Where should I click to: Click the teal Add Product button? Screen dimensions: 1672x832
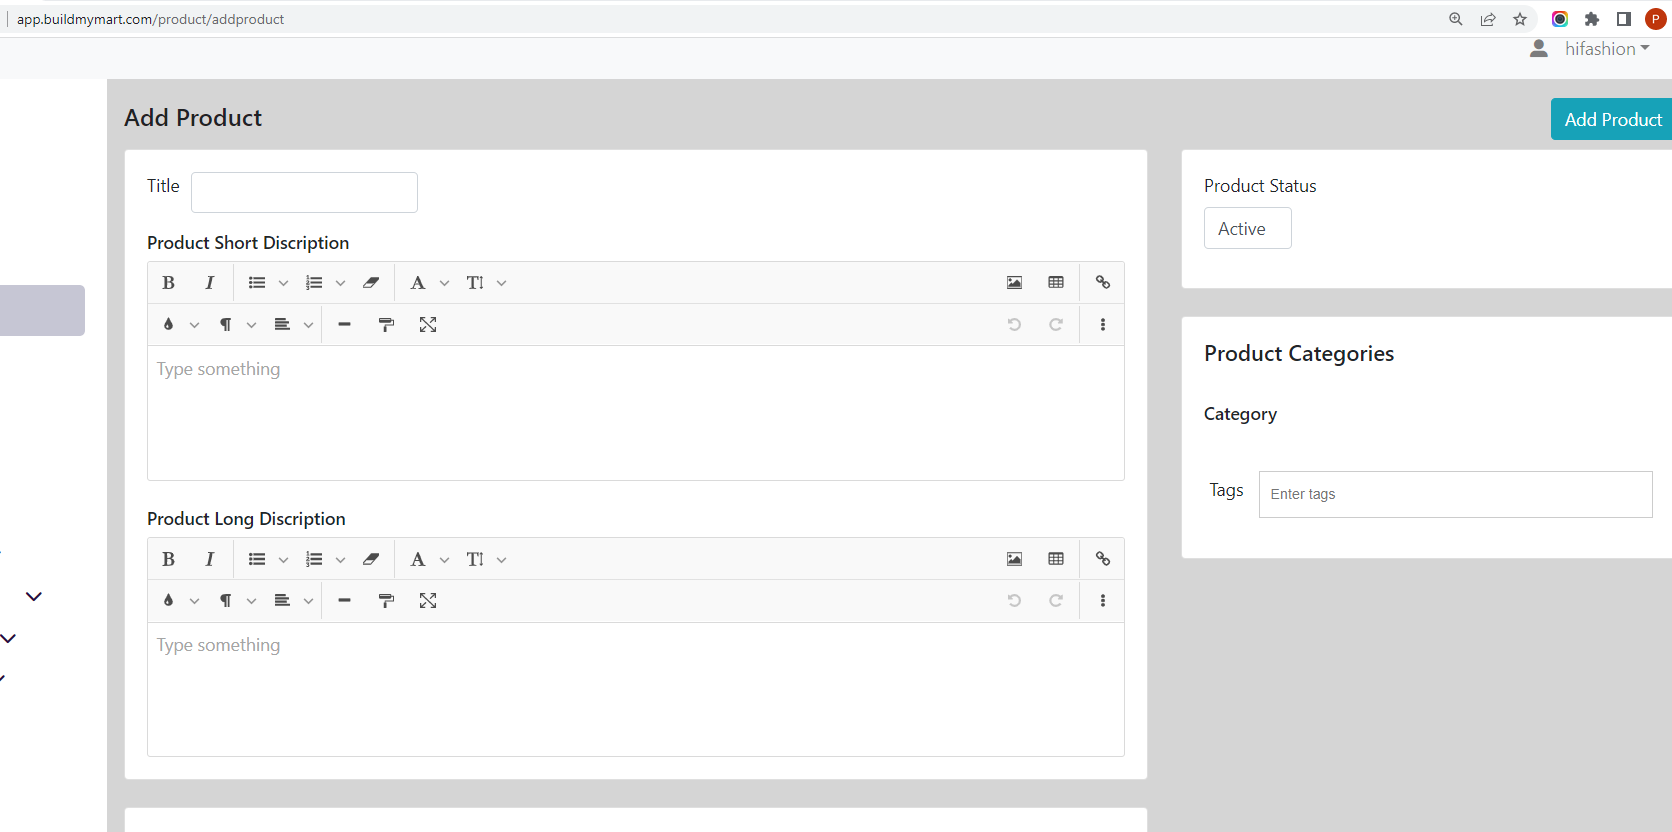pyautogui.click(x=1612, y=119)
